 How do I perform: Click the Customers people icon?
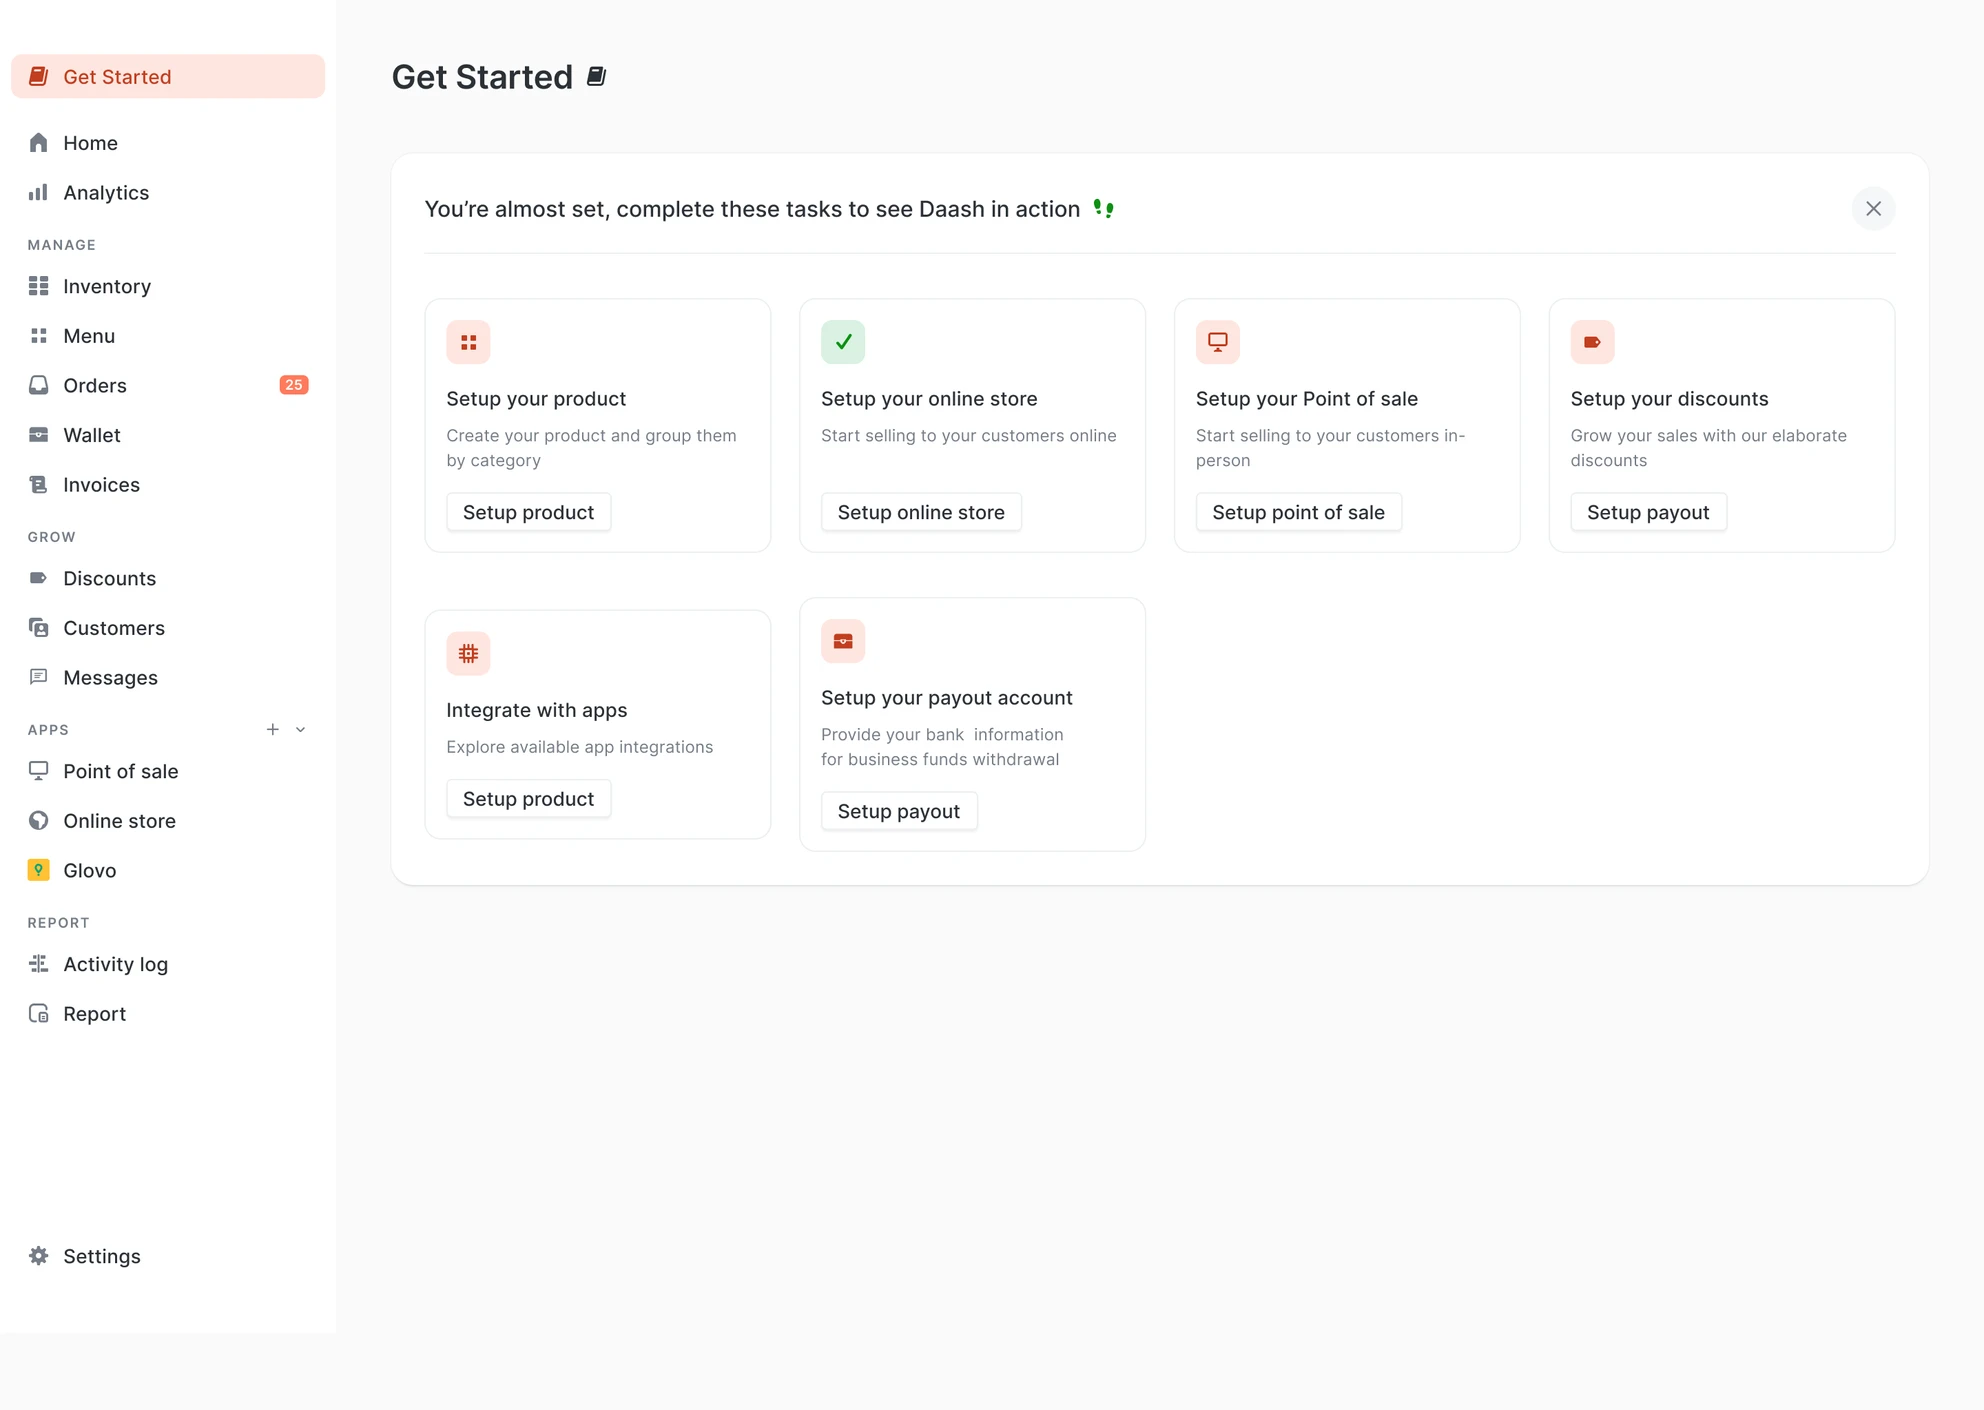[39, 627]
